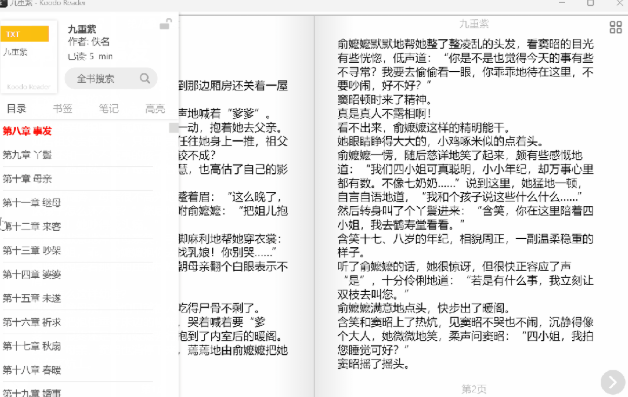Click the text line 窦昭摇了摇头。
The width and height of the screenshot is (628, 397).
(373, 364)
